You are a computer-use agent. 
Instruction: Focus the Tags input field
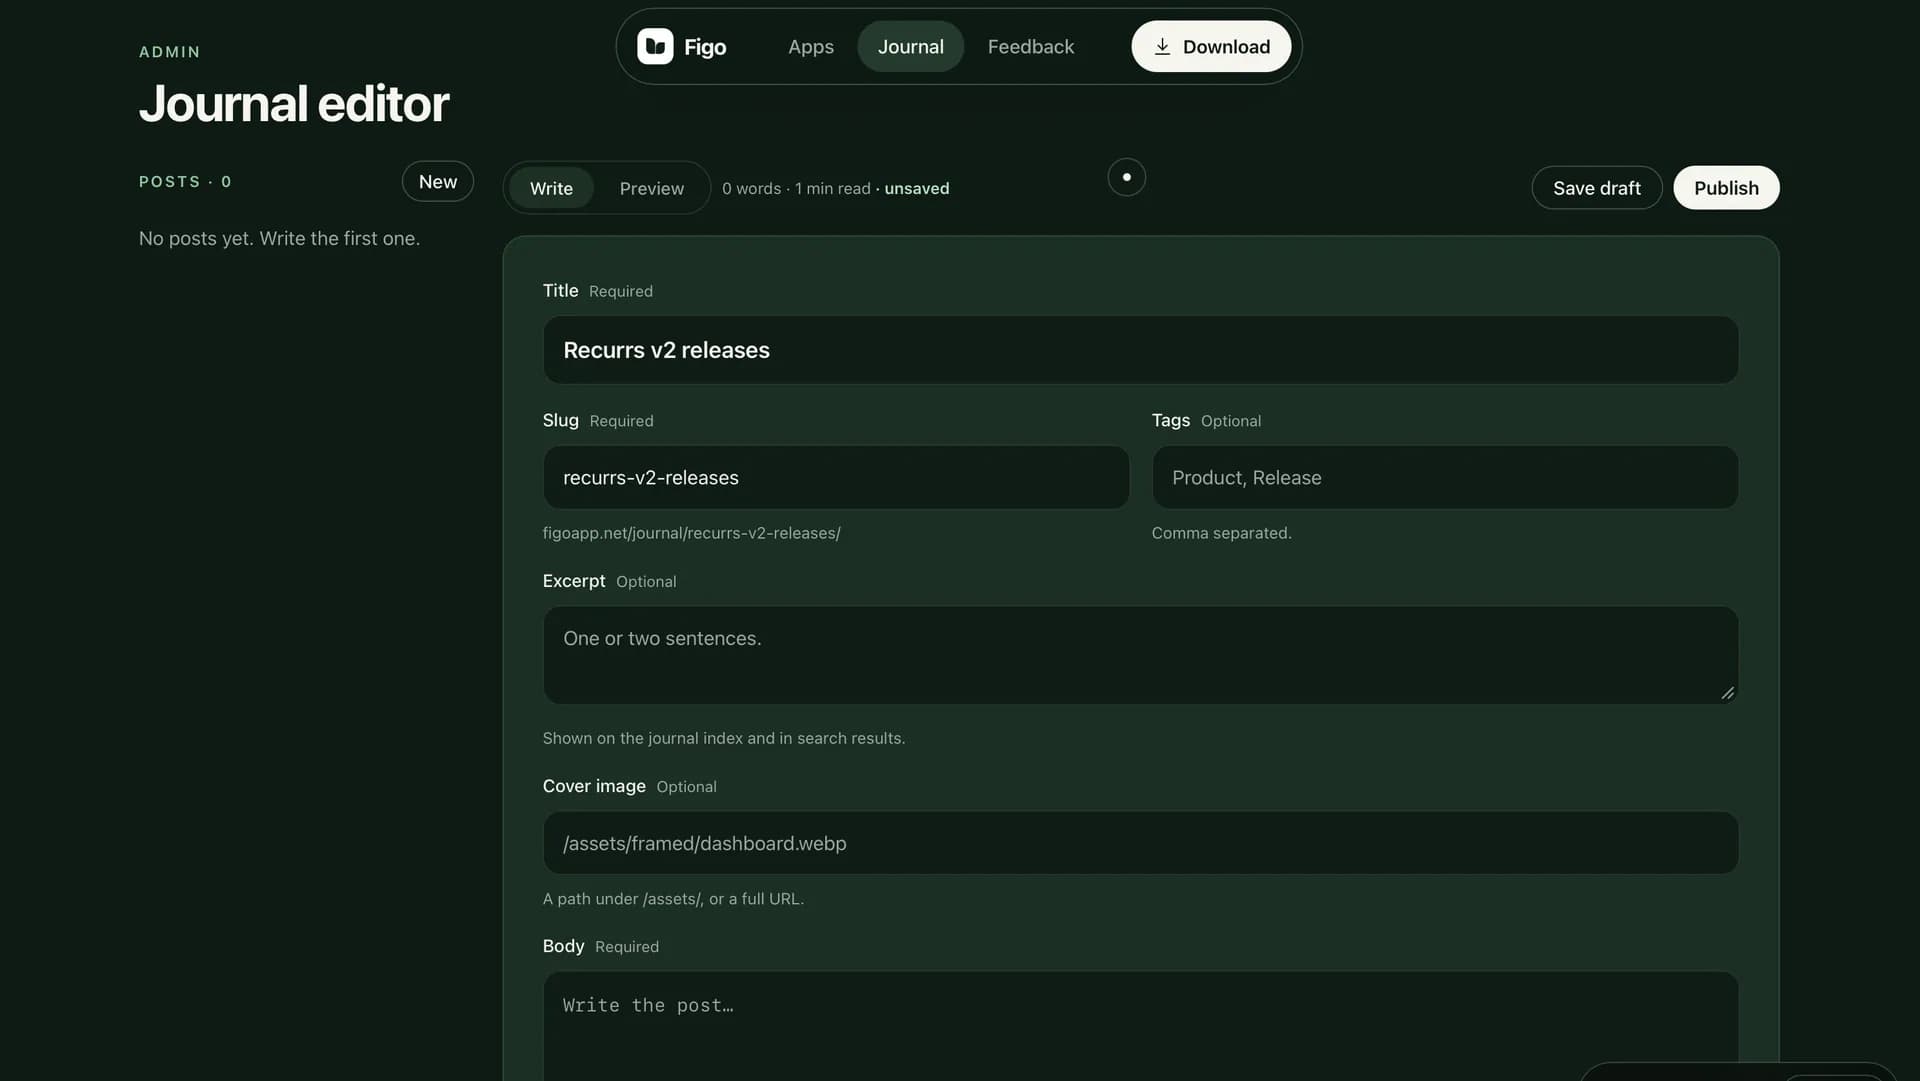point(1444,478)
